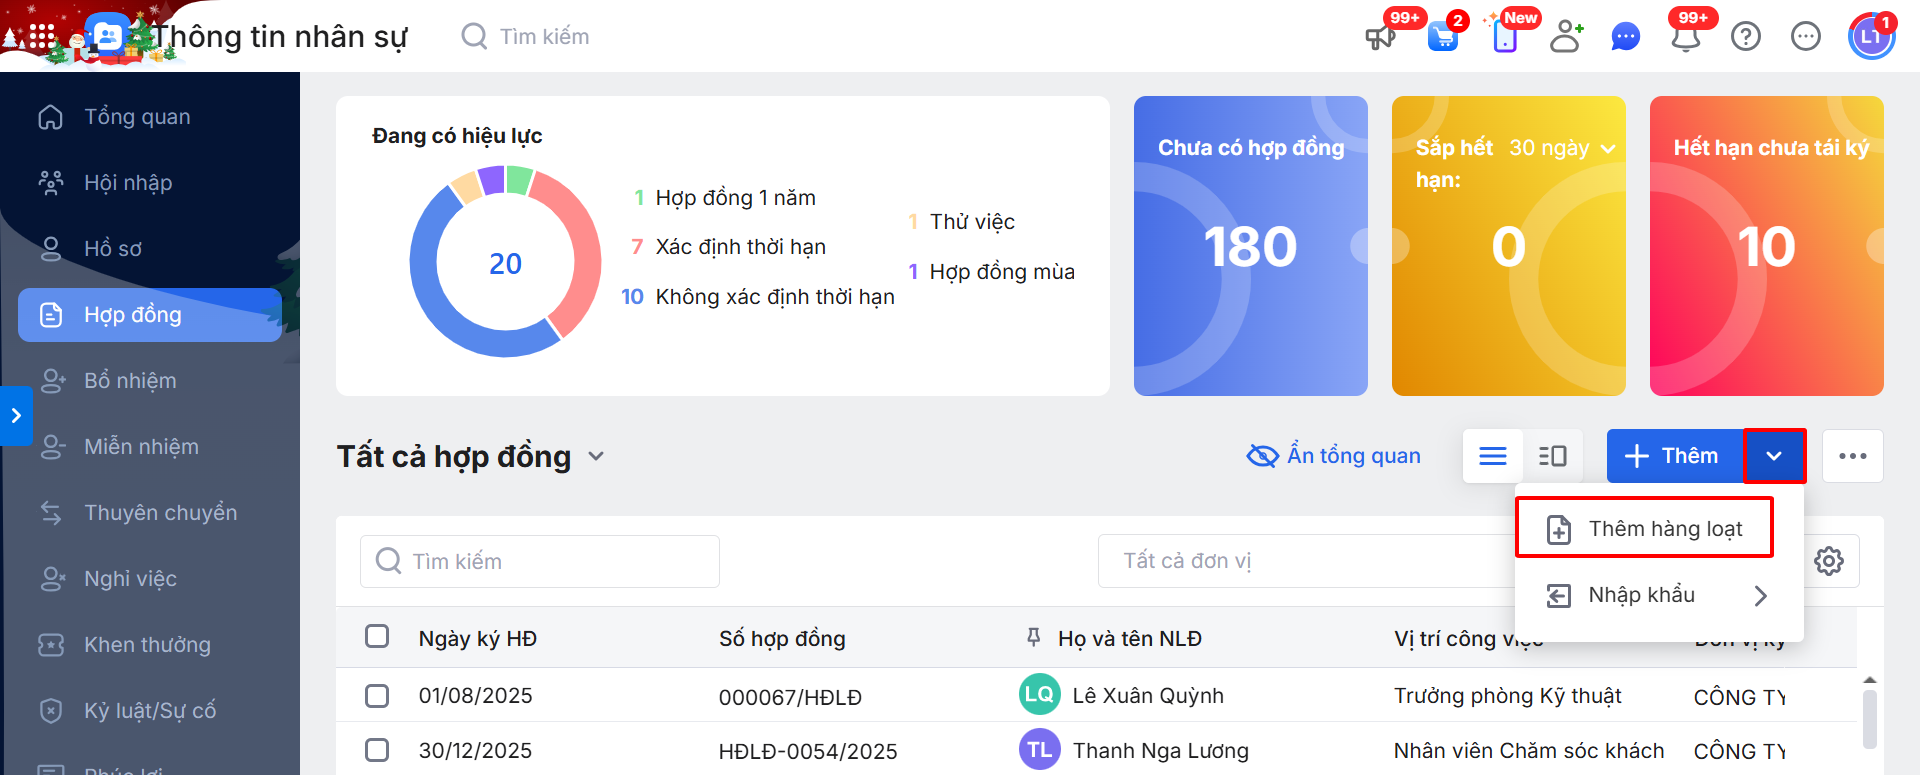Check the row for contract 000067/HĐLĐ
Image resolution: width=1920 pixels, height=775 pixels.
[x=377, y=695]
